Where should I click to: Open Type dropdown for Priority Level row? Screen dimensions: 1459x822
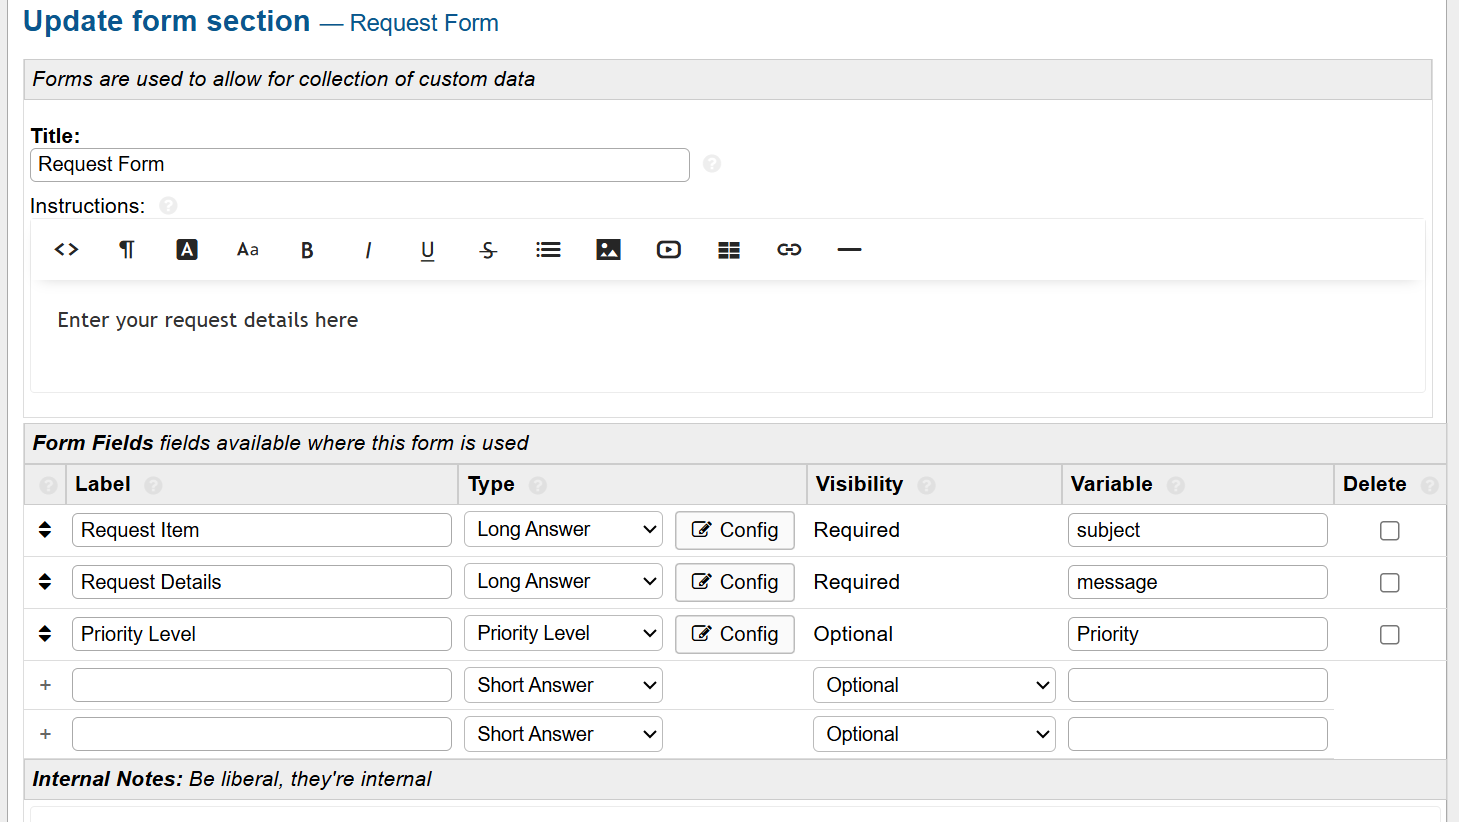tap(563, 634)
